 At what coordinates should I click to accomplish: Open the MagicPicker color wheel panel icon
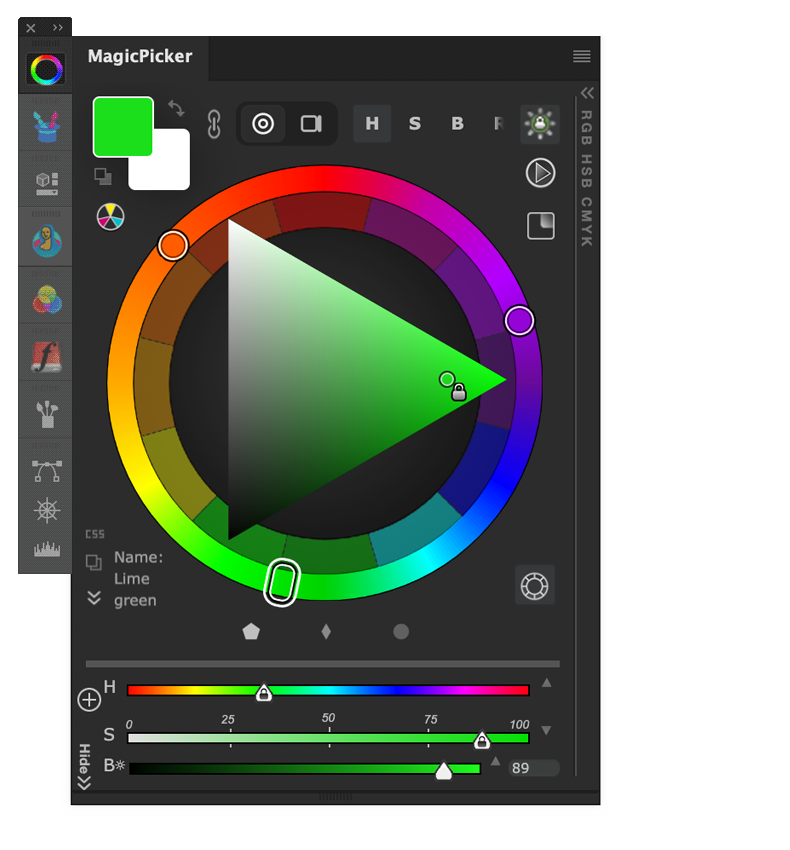pyautogui.click(x=46, y=69)
